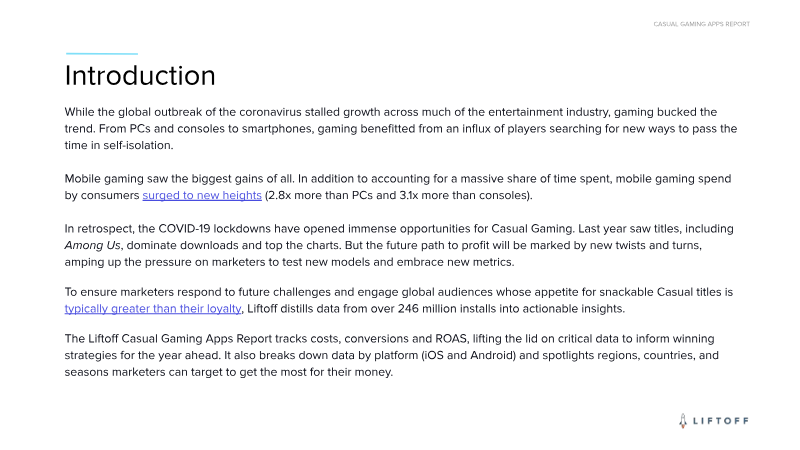Click the LIFTOFF wordmark text
Screen dimensions: 800x450
[x=721, y=421]
